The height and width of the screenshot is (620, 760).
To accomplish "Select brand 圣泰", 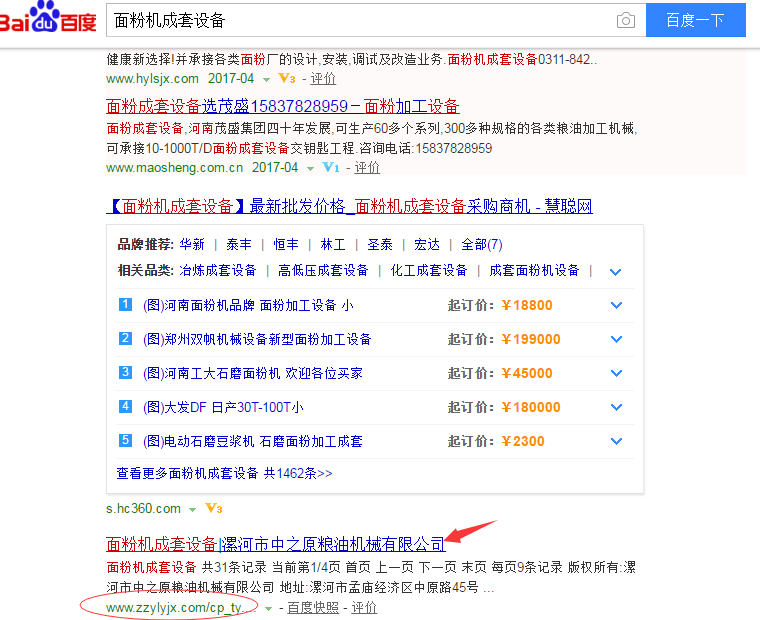I will 380,244.
